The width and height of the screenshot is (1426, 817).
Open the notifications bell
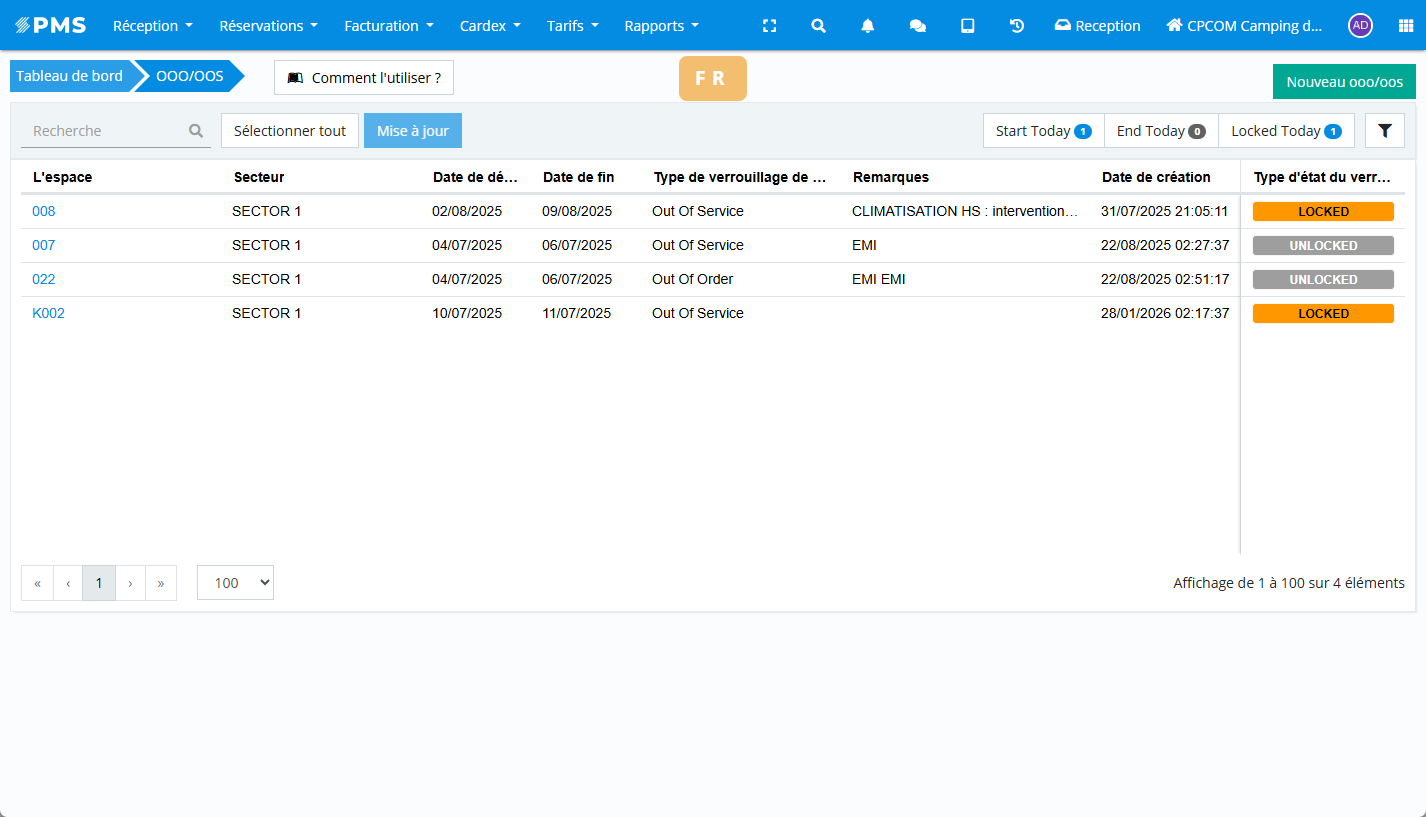click(868, 26)
